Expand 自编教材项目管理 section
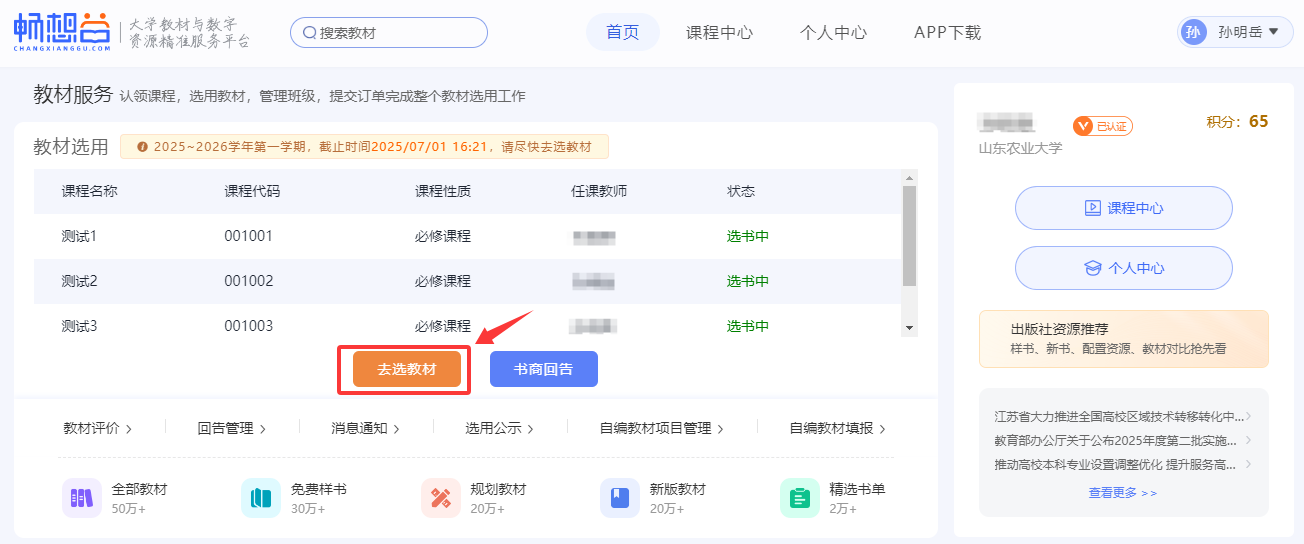Viewport: 1304px width, 544px height. coord(661,428)
